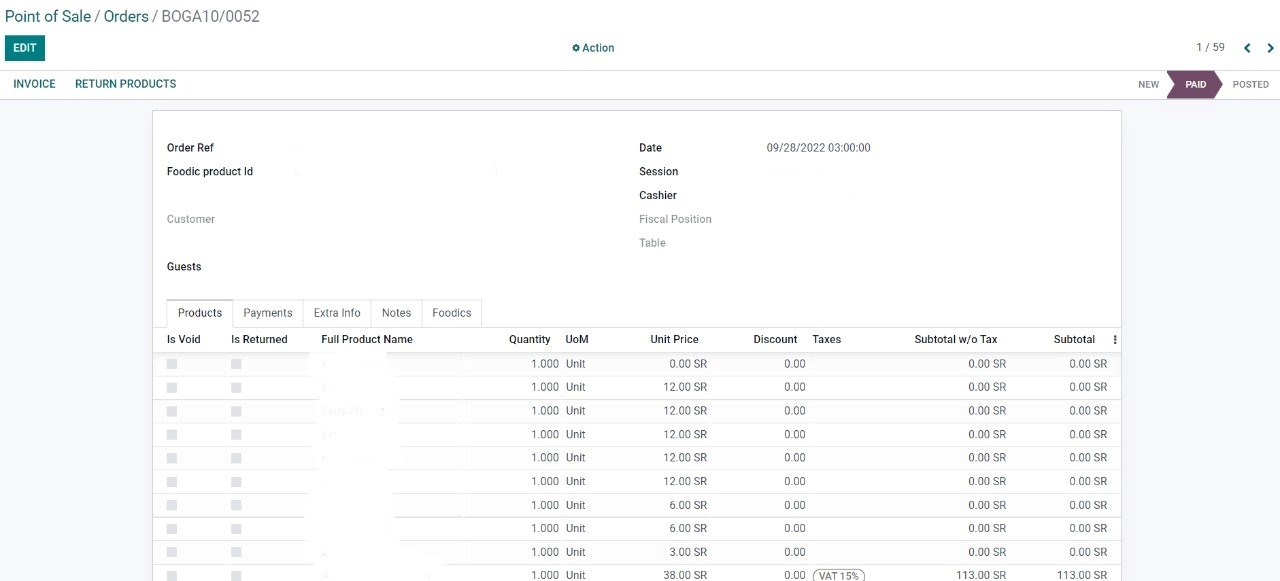Toggle Is Returned checkbox in first row
Screen dimensions: 1280x581
[x=236, y=364]
